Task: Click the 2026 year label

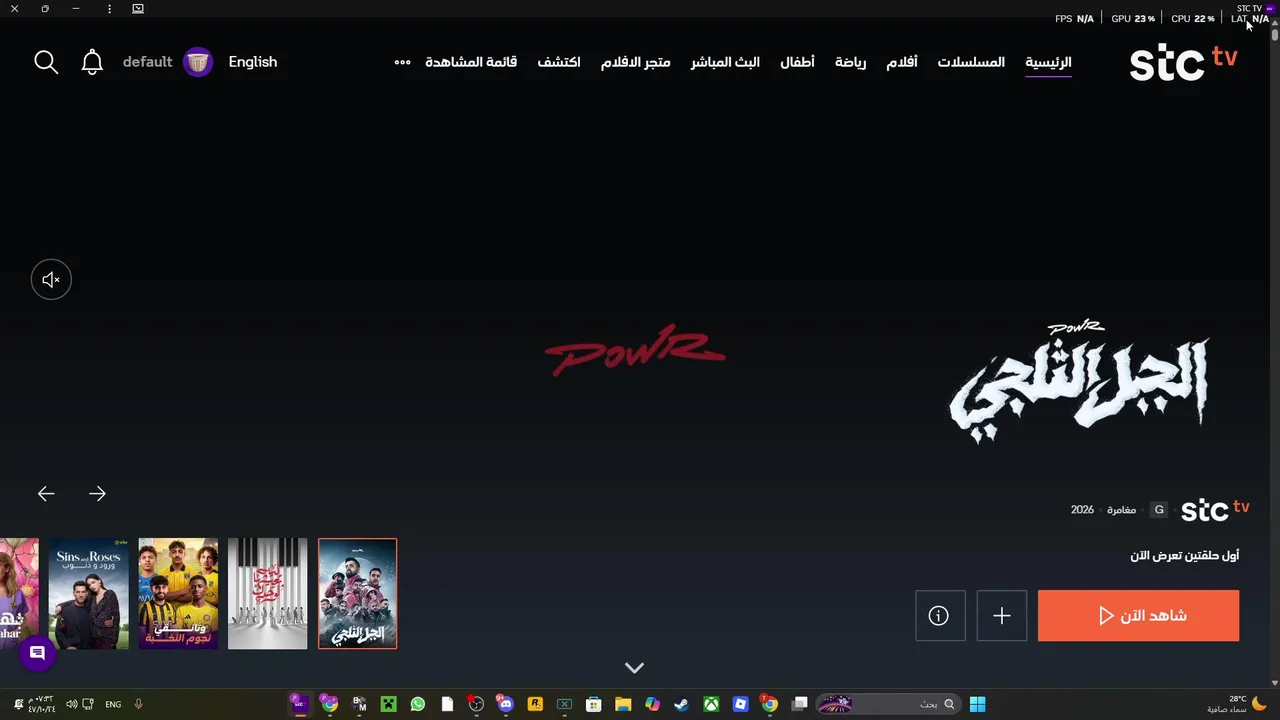Action: pos(1082,510)
